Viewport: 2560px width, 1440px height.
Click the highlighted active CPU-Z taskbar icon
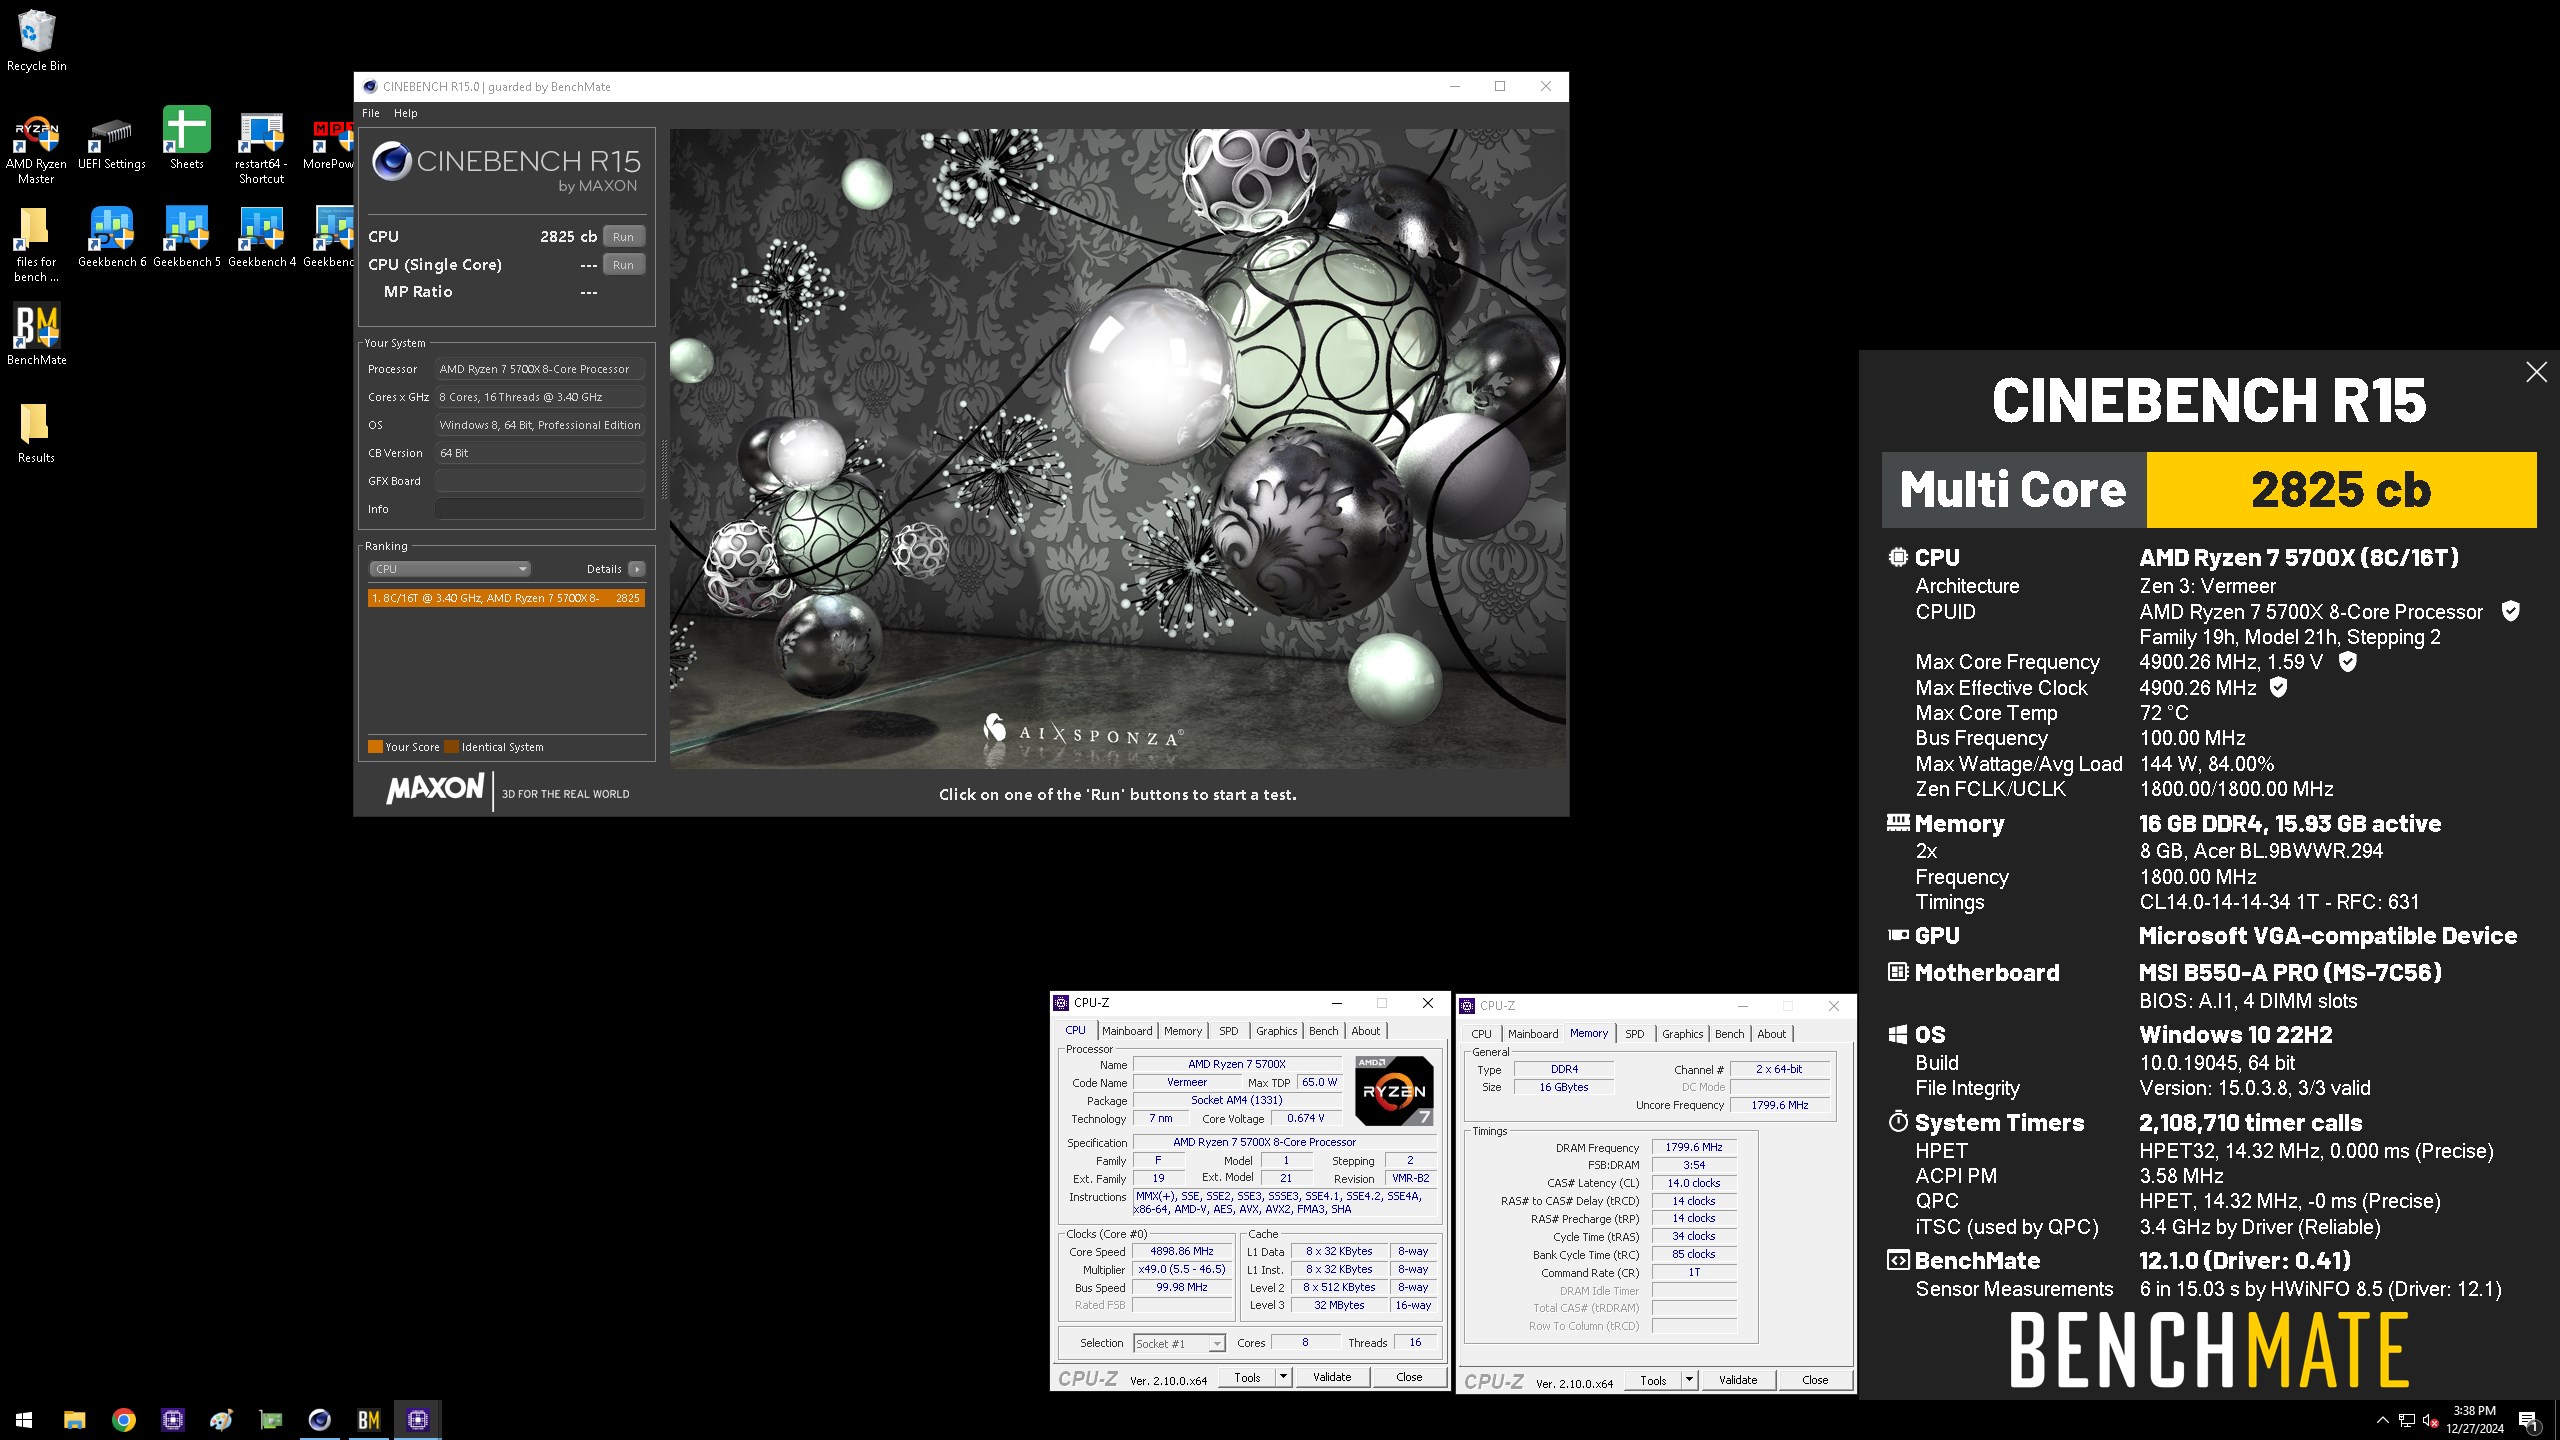pyautogui.click(x=418, y=1419)
